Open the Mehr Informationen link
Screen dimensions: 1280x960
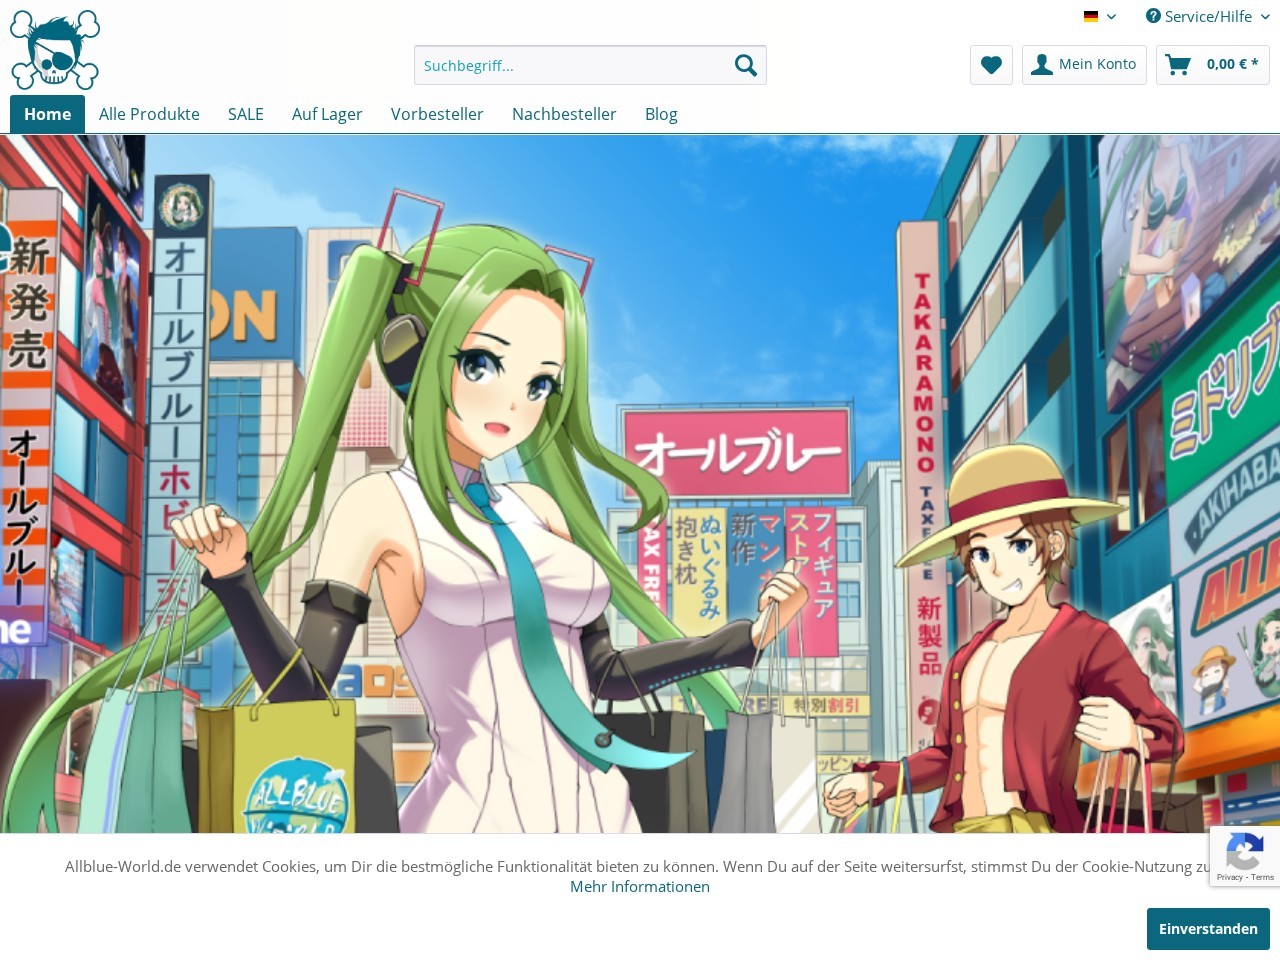640,886
